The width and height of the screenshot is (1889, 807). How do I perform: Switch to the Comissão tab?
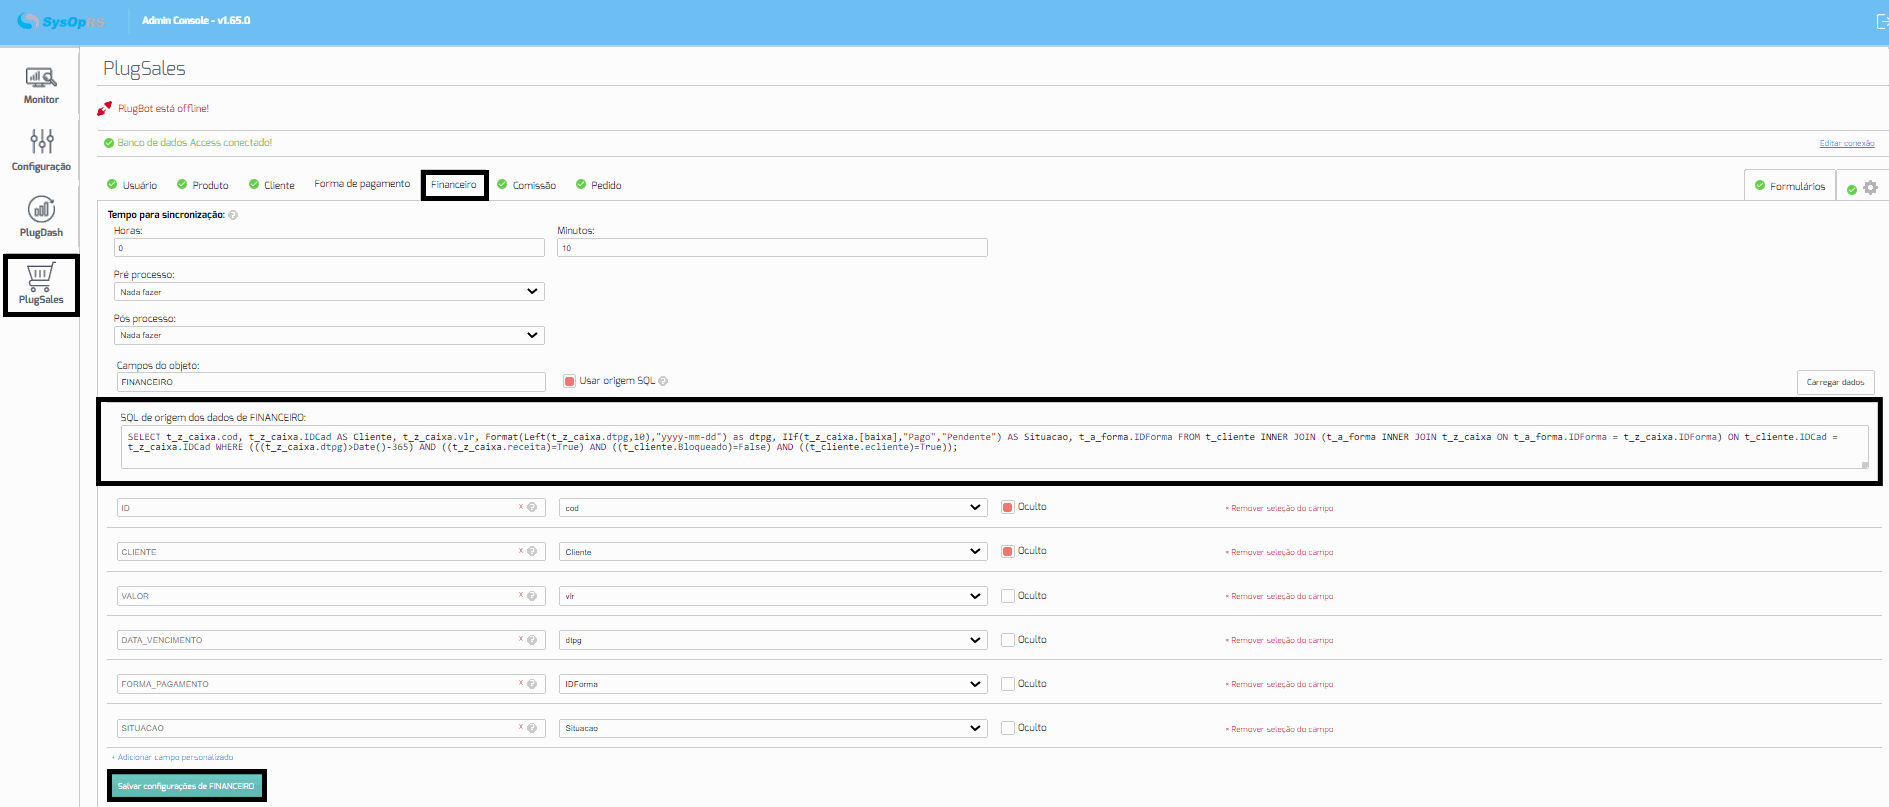pyautogui.click(x=527, y=185)
